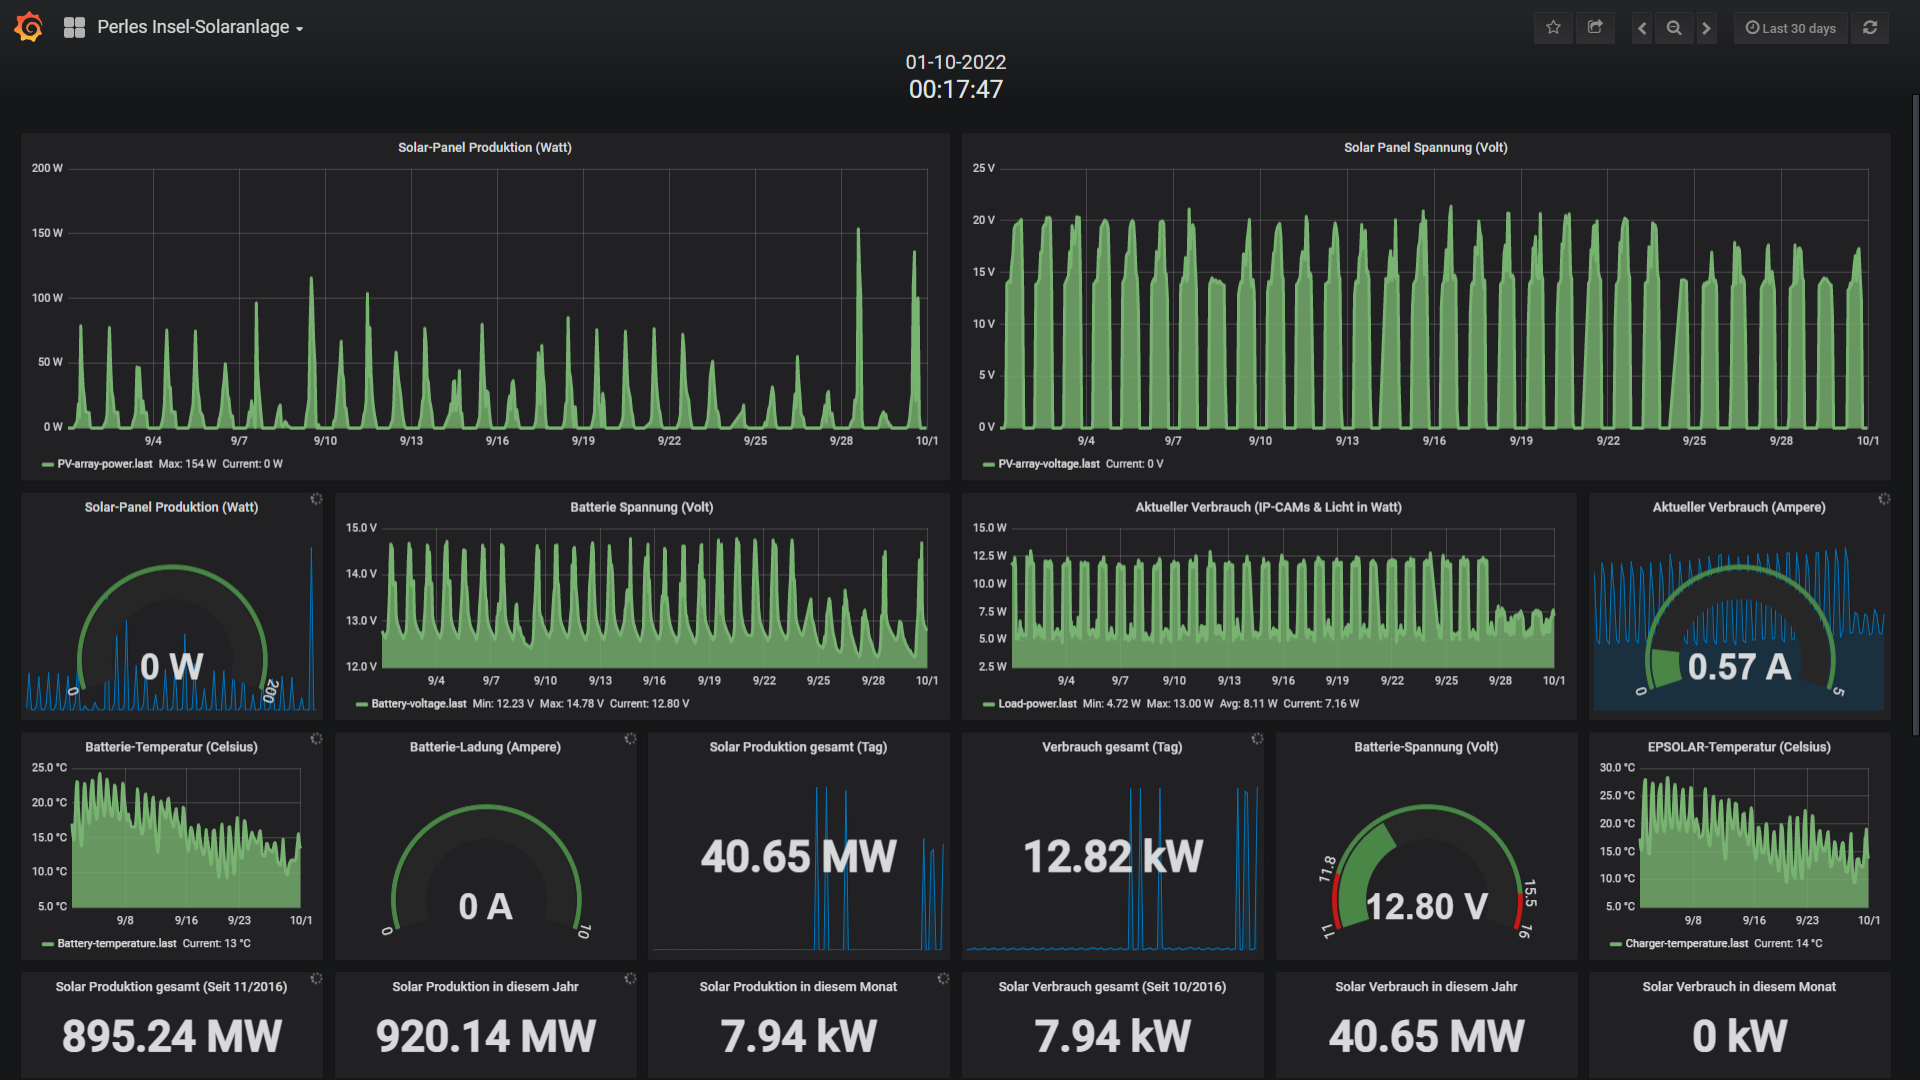This screenshot has width=1920, height=1080.
Task: Click the refresh dashboard icon
Action: [x=1870, y=28]
